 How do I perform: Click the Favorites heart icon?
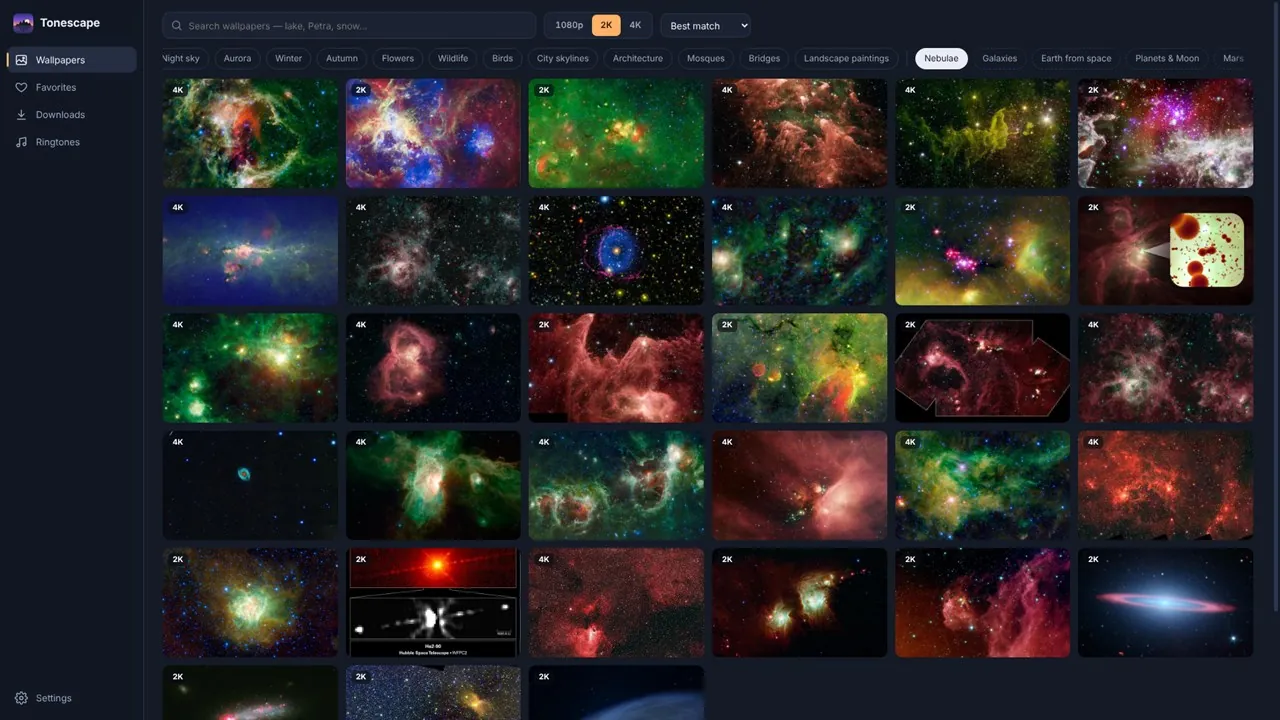tap(21, 87)
